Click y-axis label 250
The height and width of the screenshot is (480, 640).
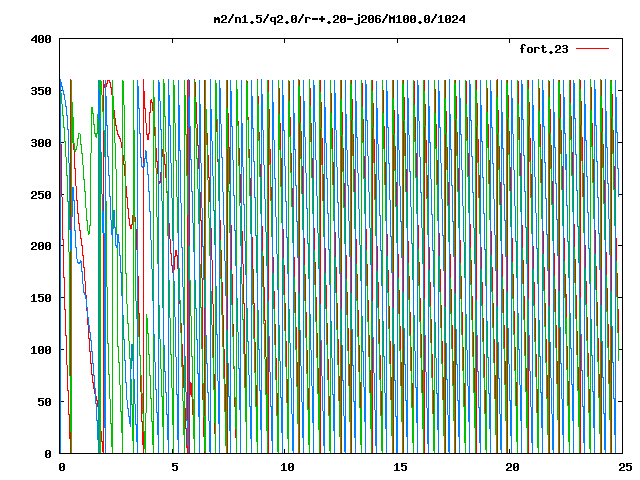41,195
